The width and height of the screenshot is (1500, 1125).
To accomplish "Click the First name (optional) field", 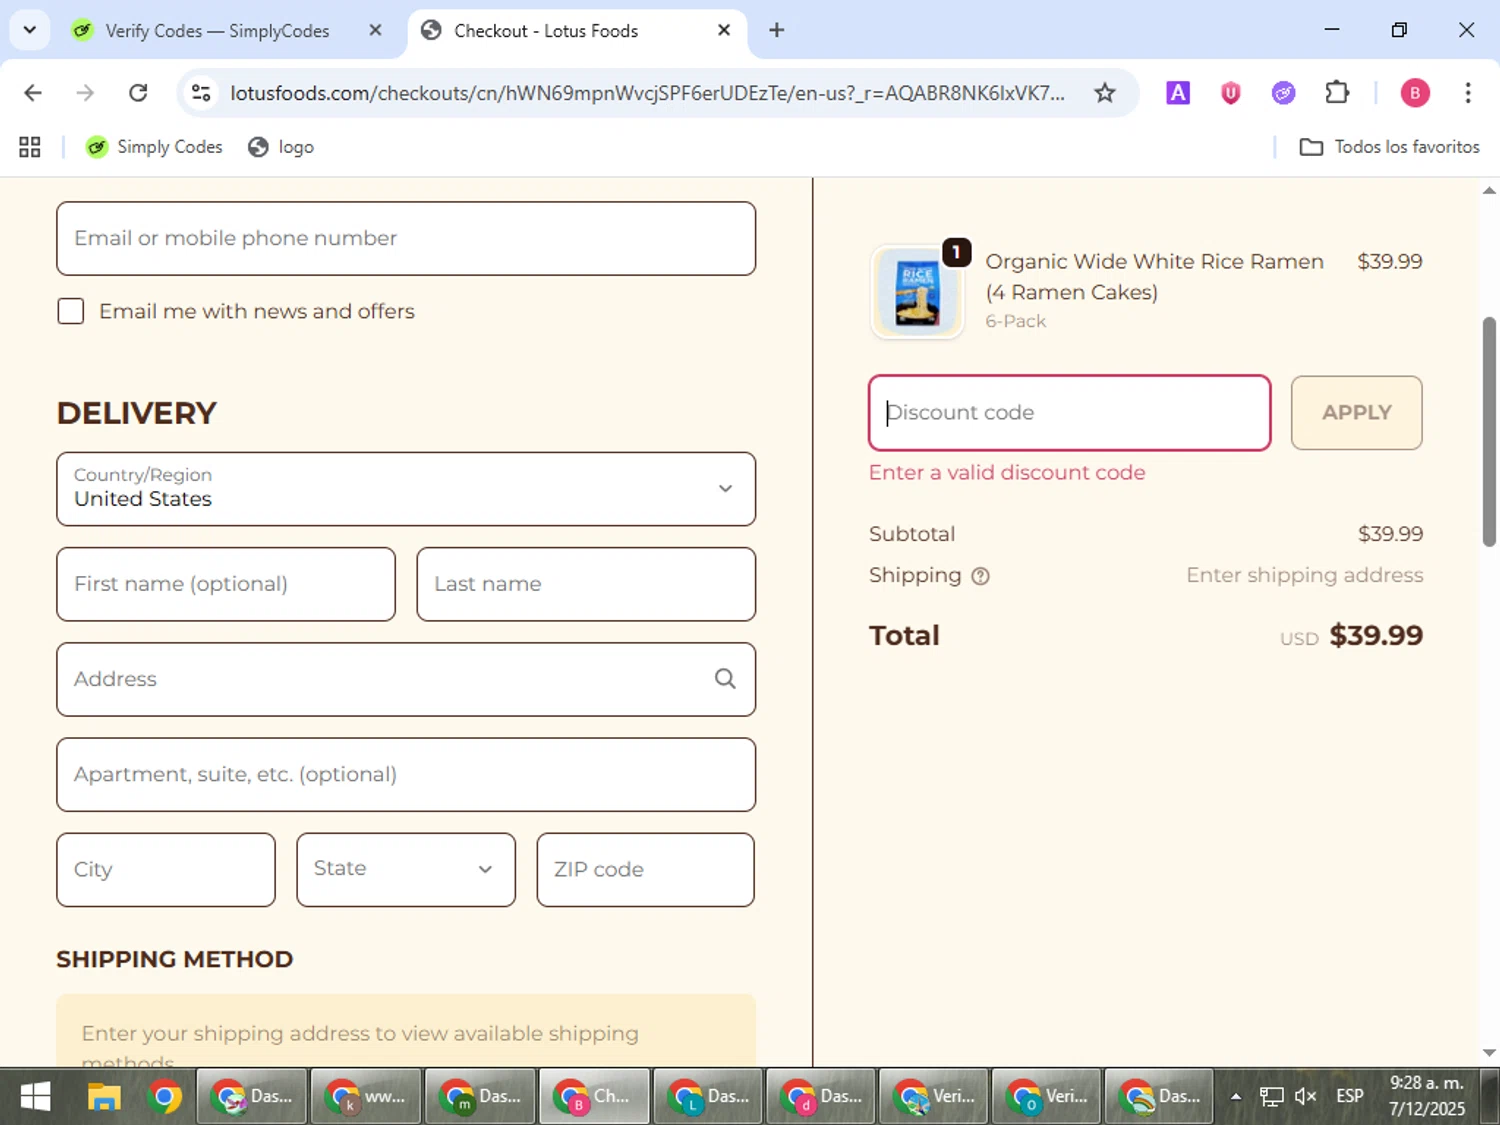I will (x=226, y=584).
